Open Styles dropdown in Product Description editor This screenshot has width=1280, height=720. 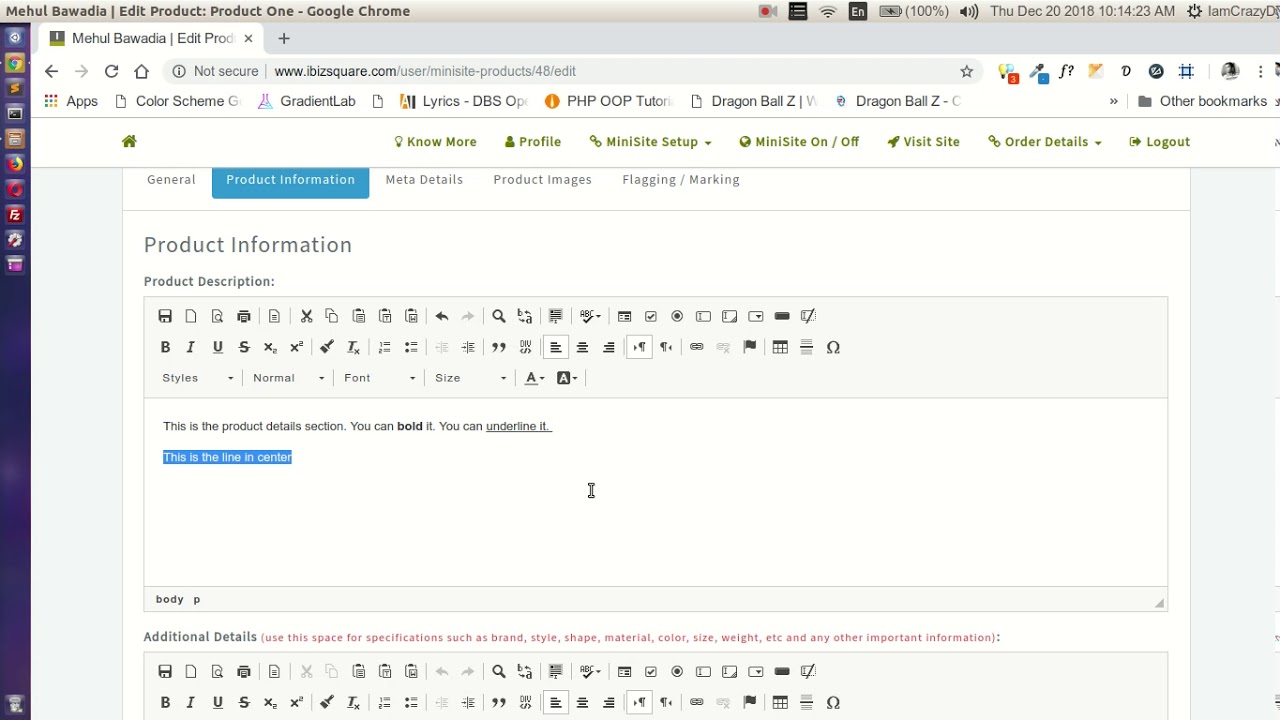point(198,378)
